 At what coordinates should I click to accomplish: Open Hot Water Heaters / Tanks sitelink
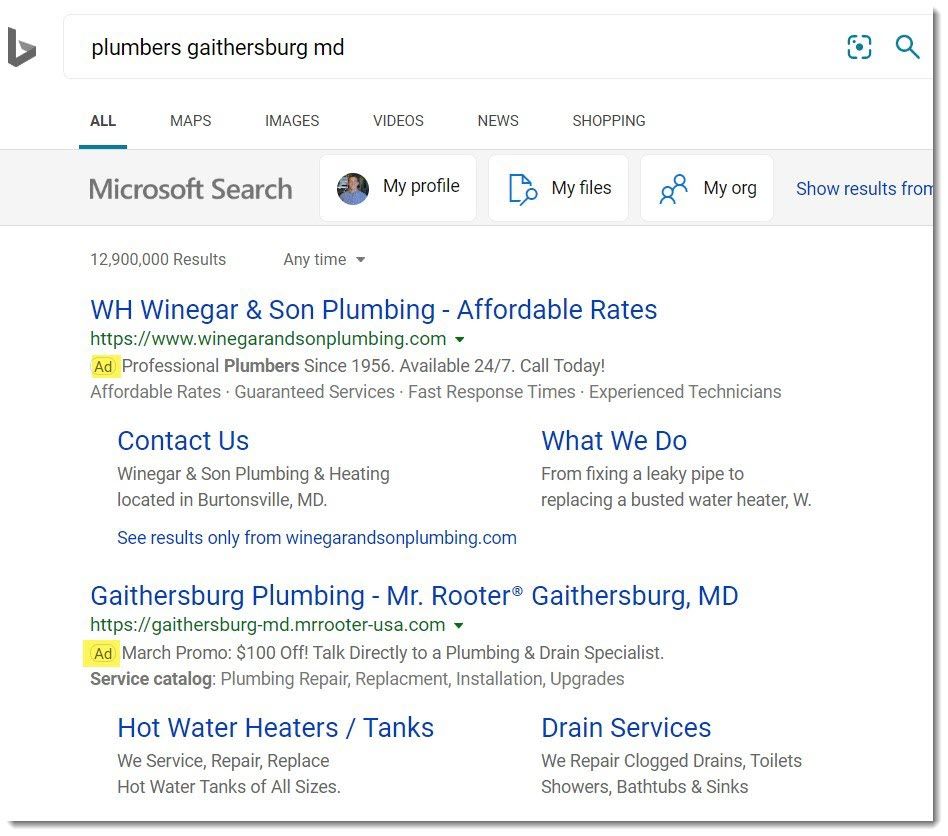[x=275, y=728]
